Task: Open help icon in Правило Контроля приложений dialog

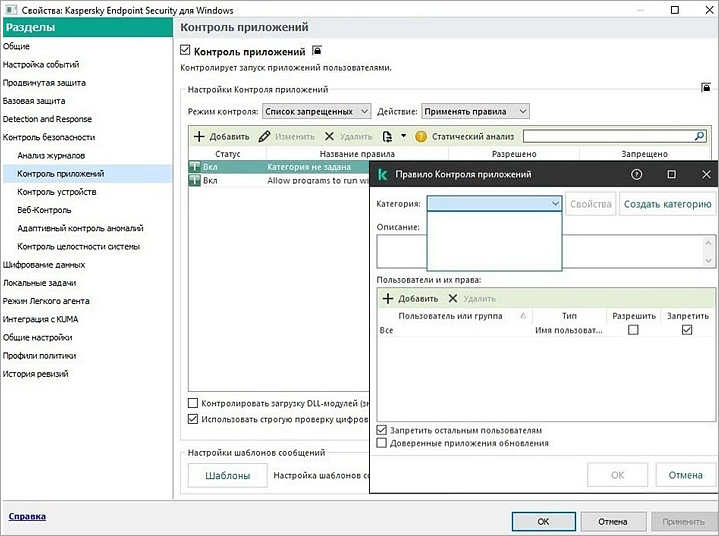Action: coord(636,174)
